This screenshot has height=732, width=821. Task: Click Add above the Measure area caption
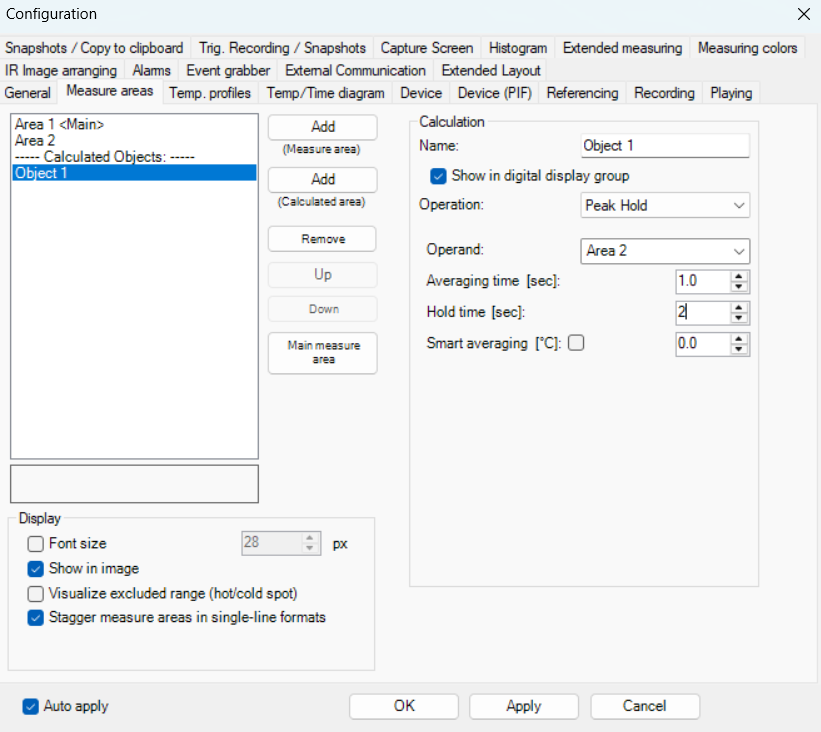tap(323, 127)
